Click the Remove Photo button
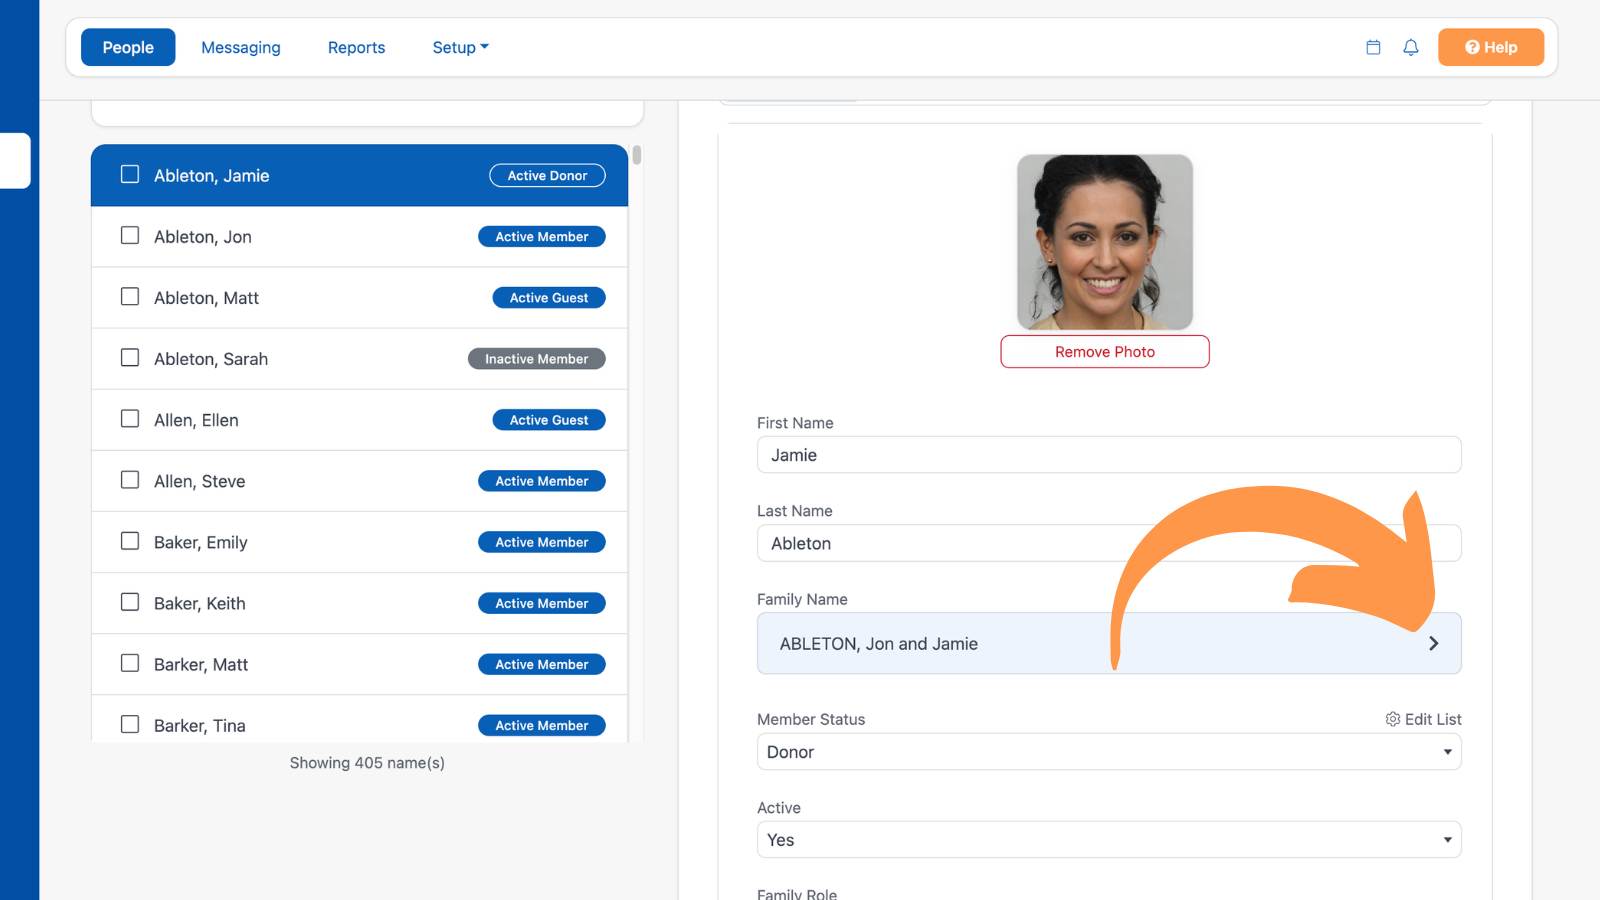This screenshot has height=900, width=1600. [x=1105, y=352]
